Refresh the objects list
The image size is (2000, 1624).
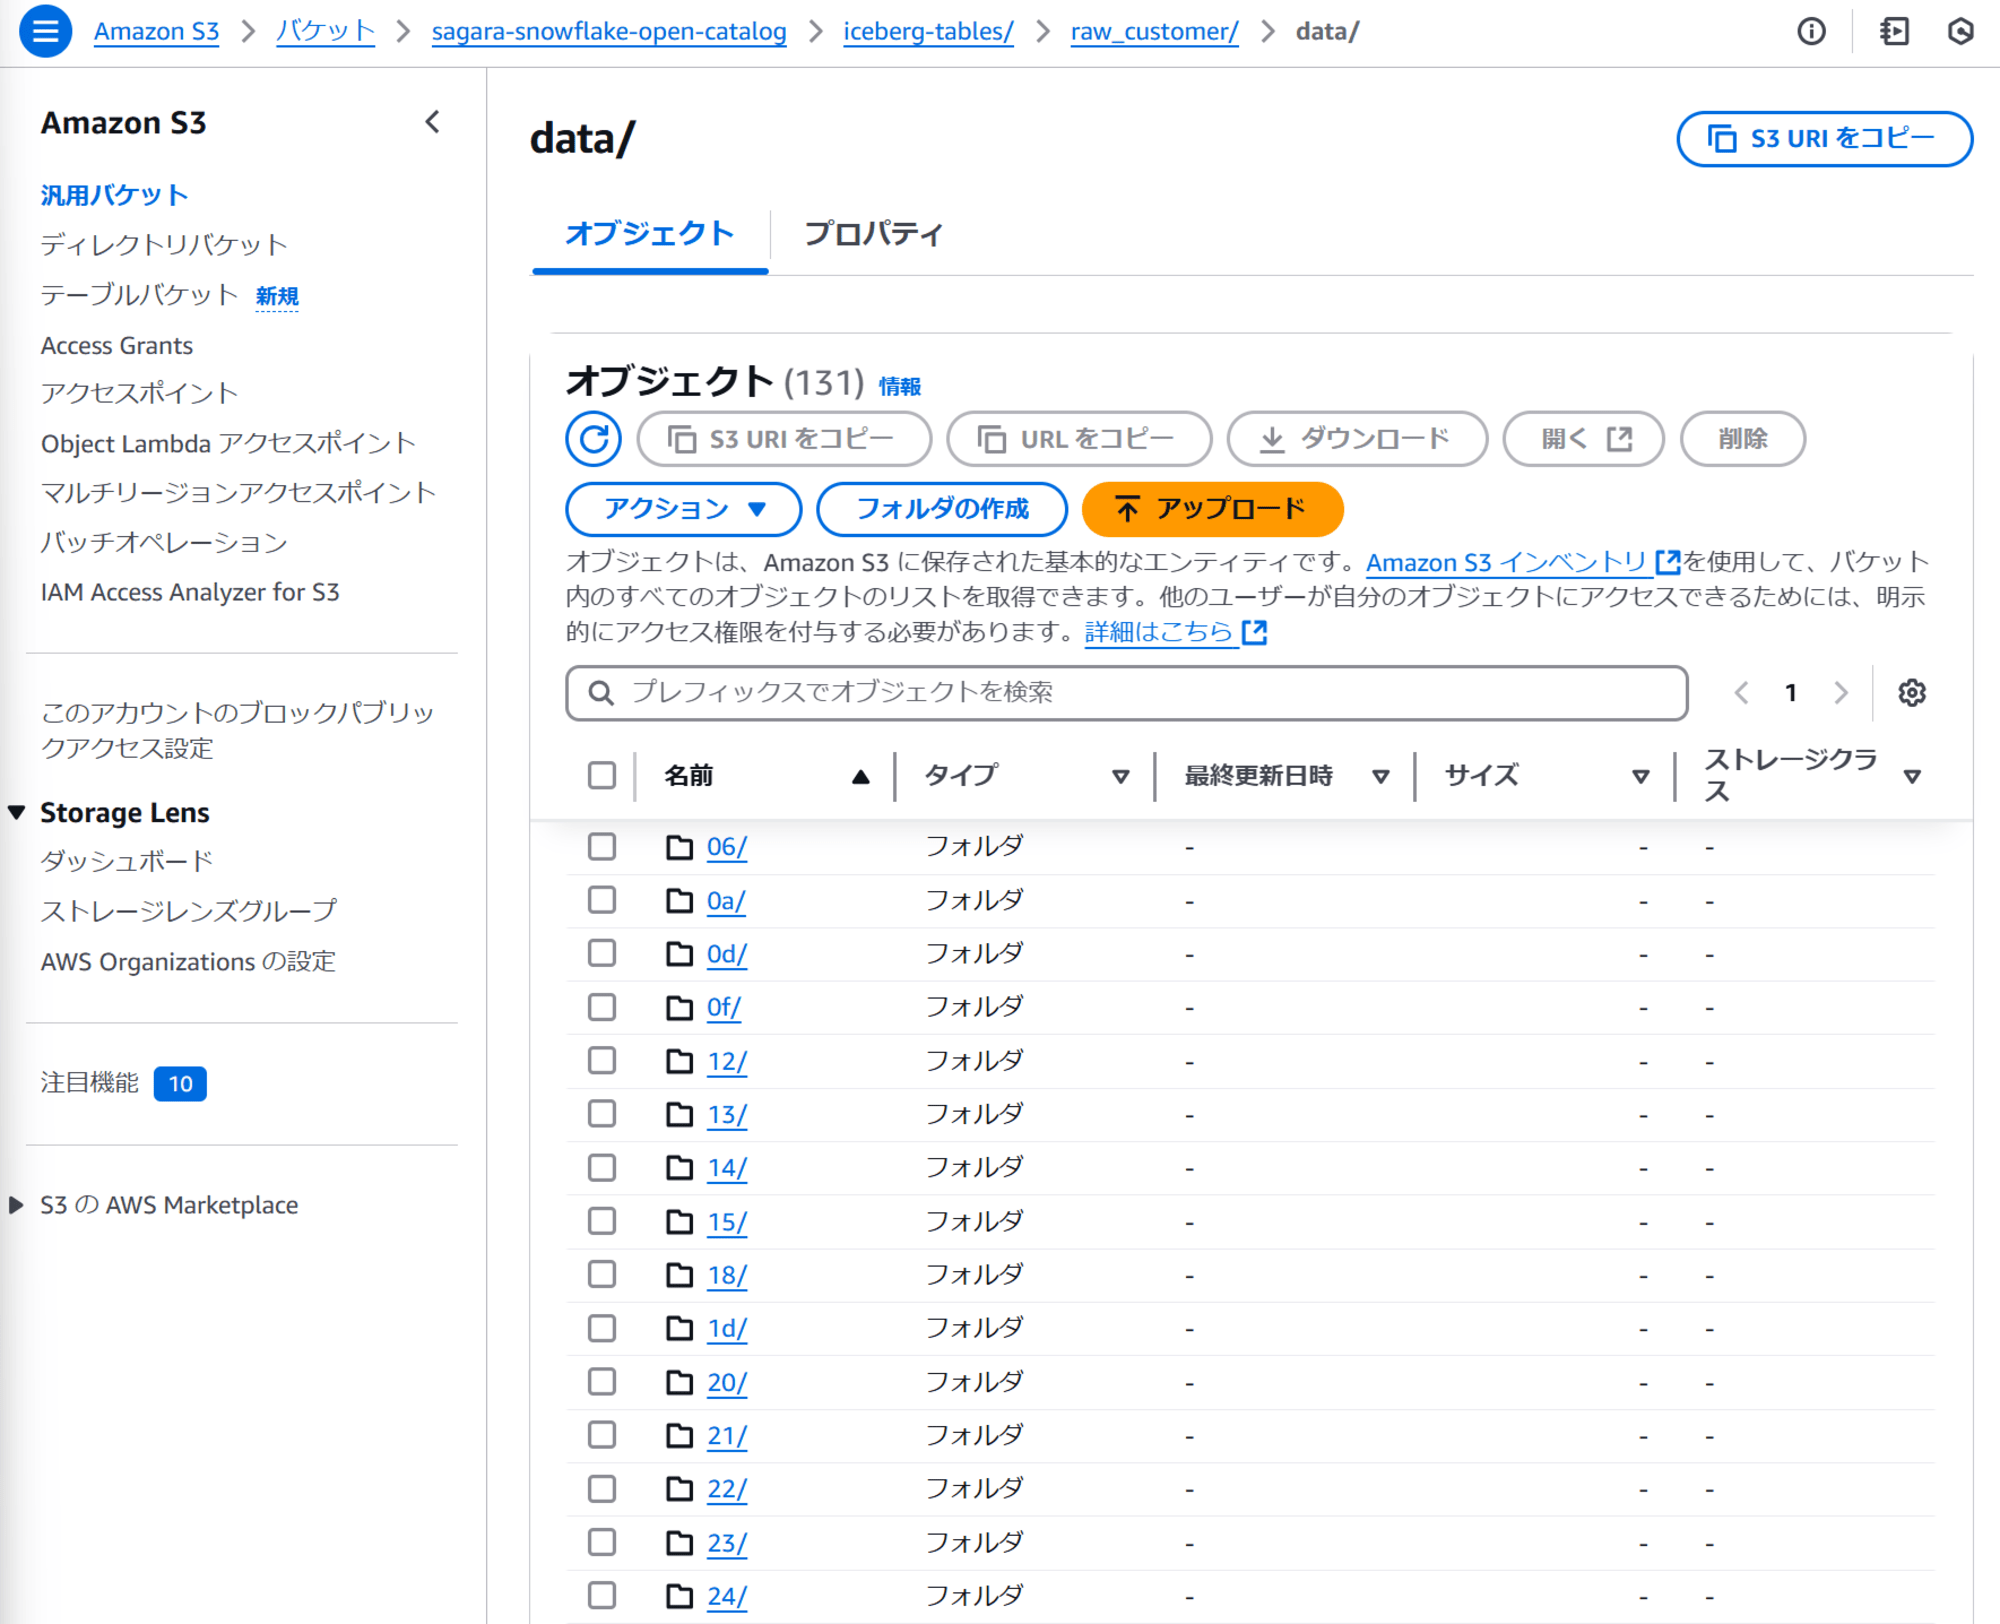pyautogui.click(x=594, y=439)
